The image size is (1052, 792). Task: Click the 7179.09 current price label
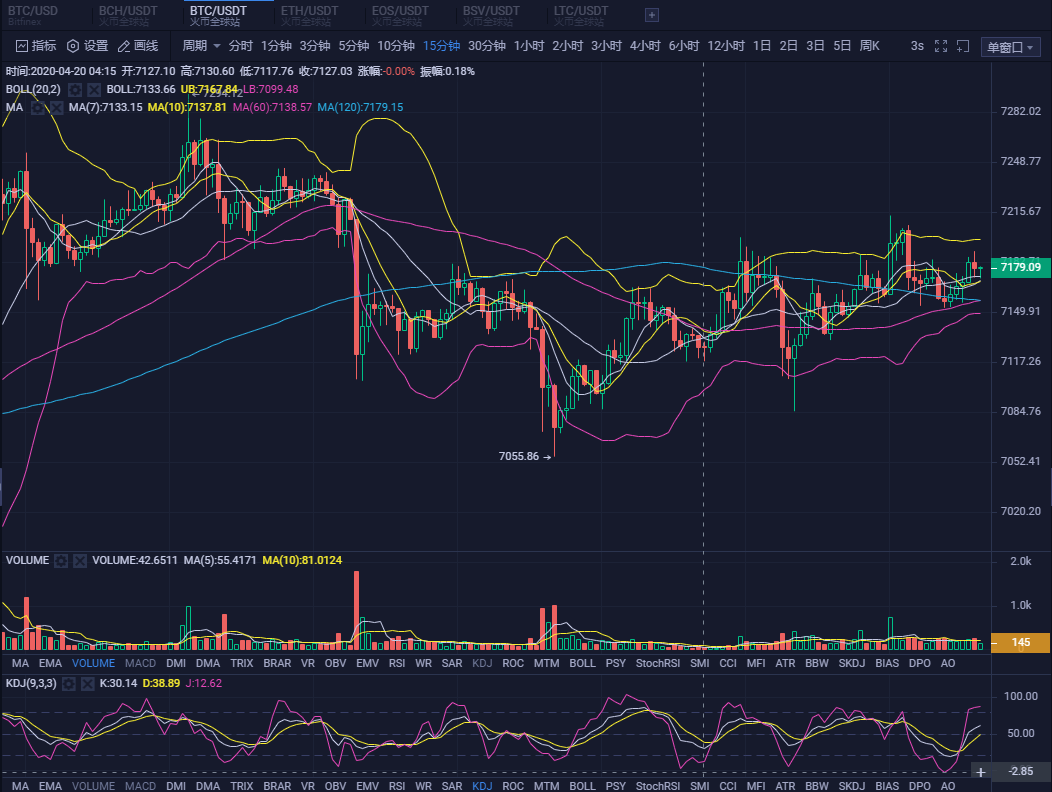1019,268
